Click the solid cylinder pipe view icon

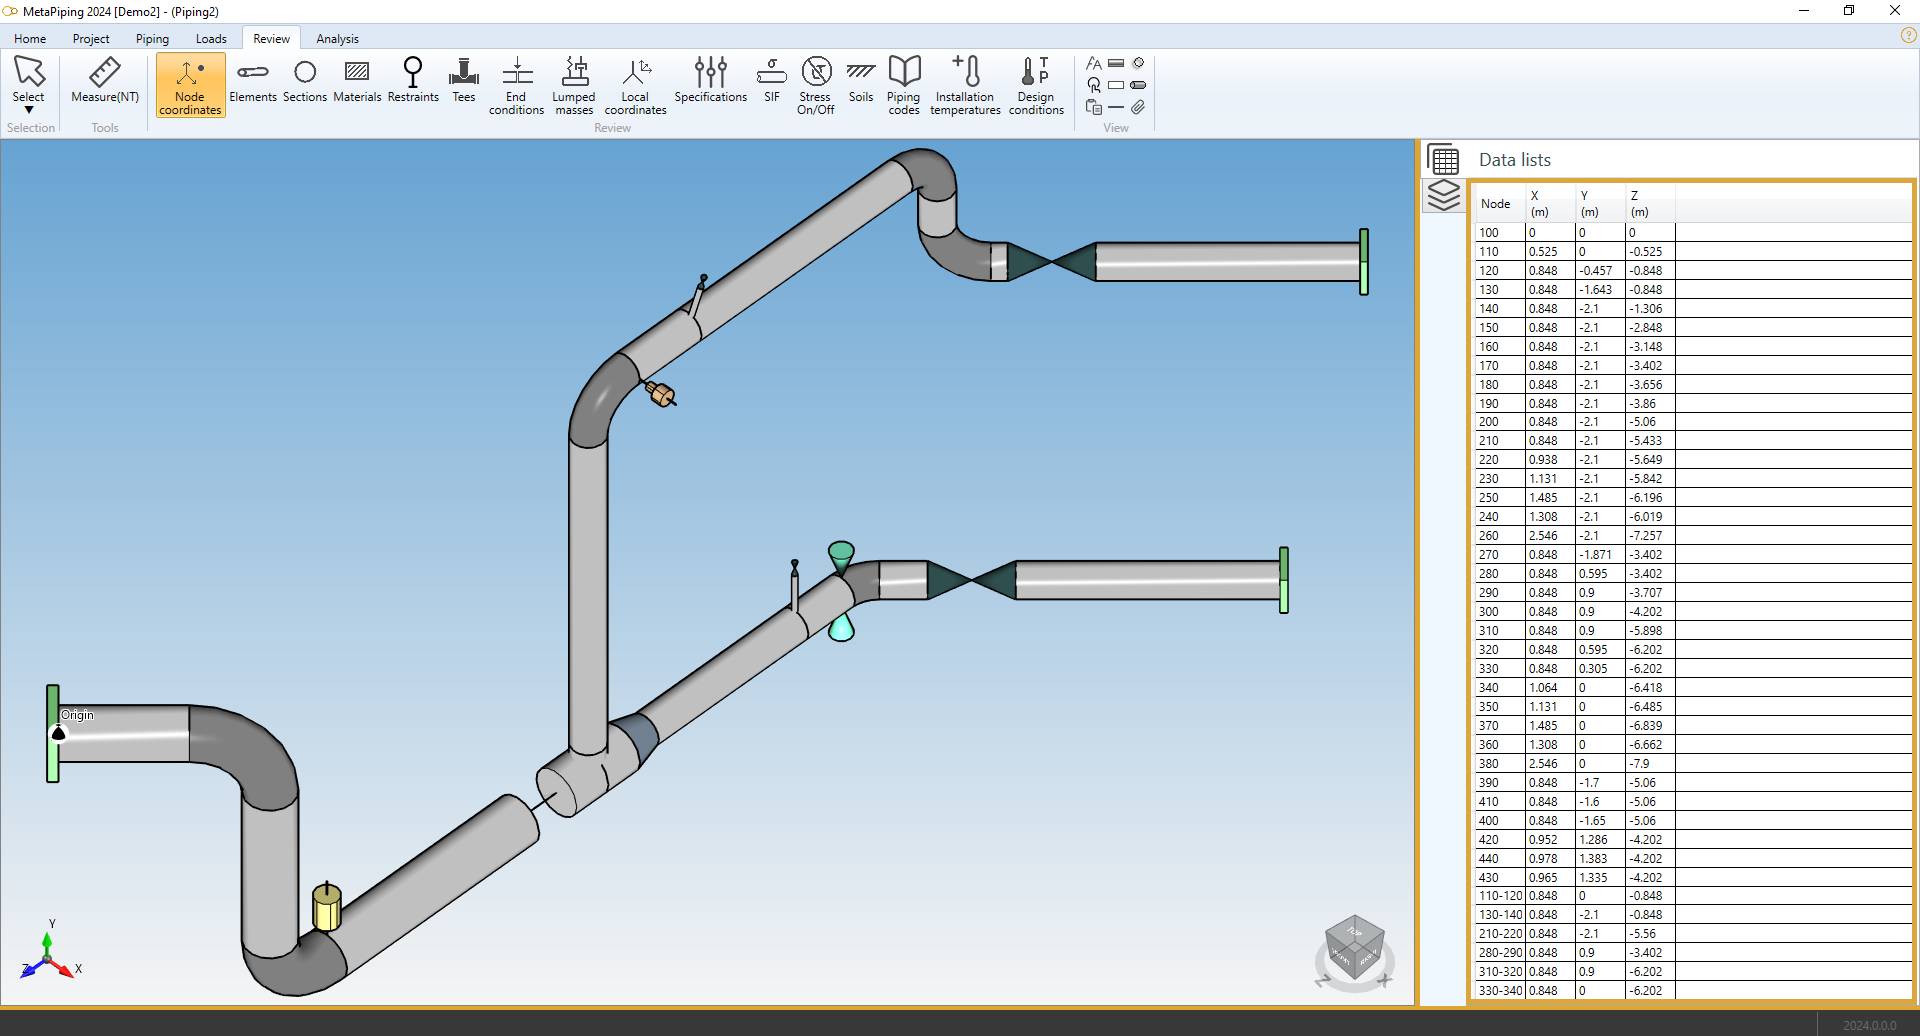coord(1138,85)
